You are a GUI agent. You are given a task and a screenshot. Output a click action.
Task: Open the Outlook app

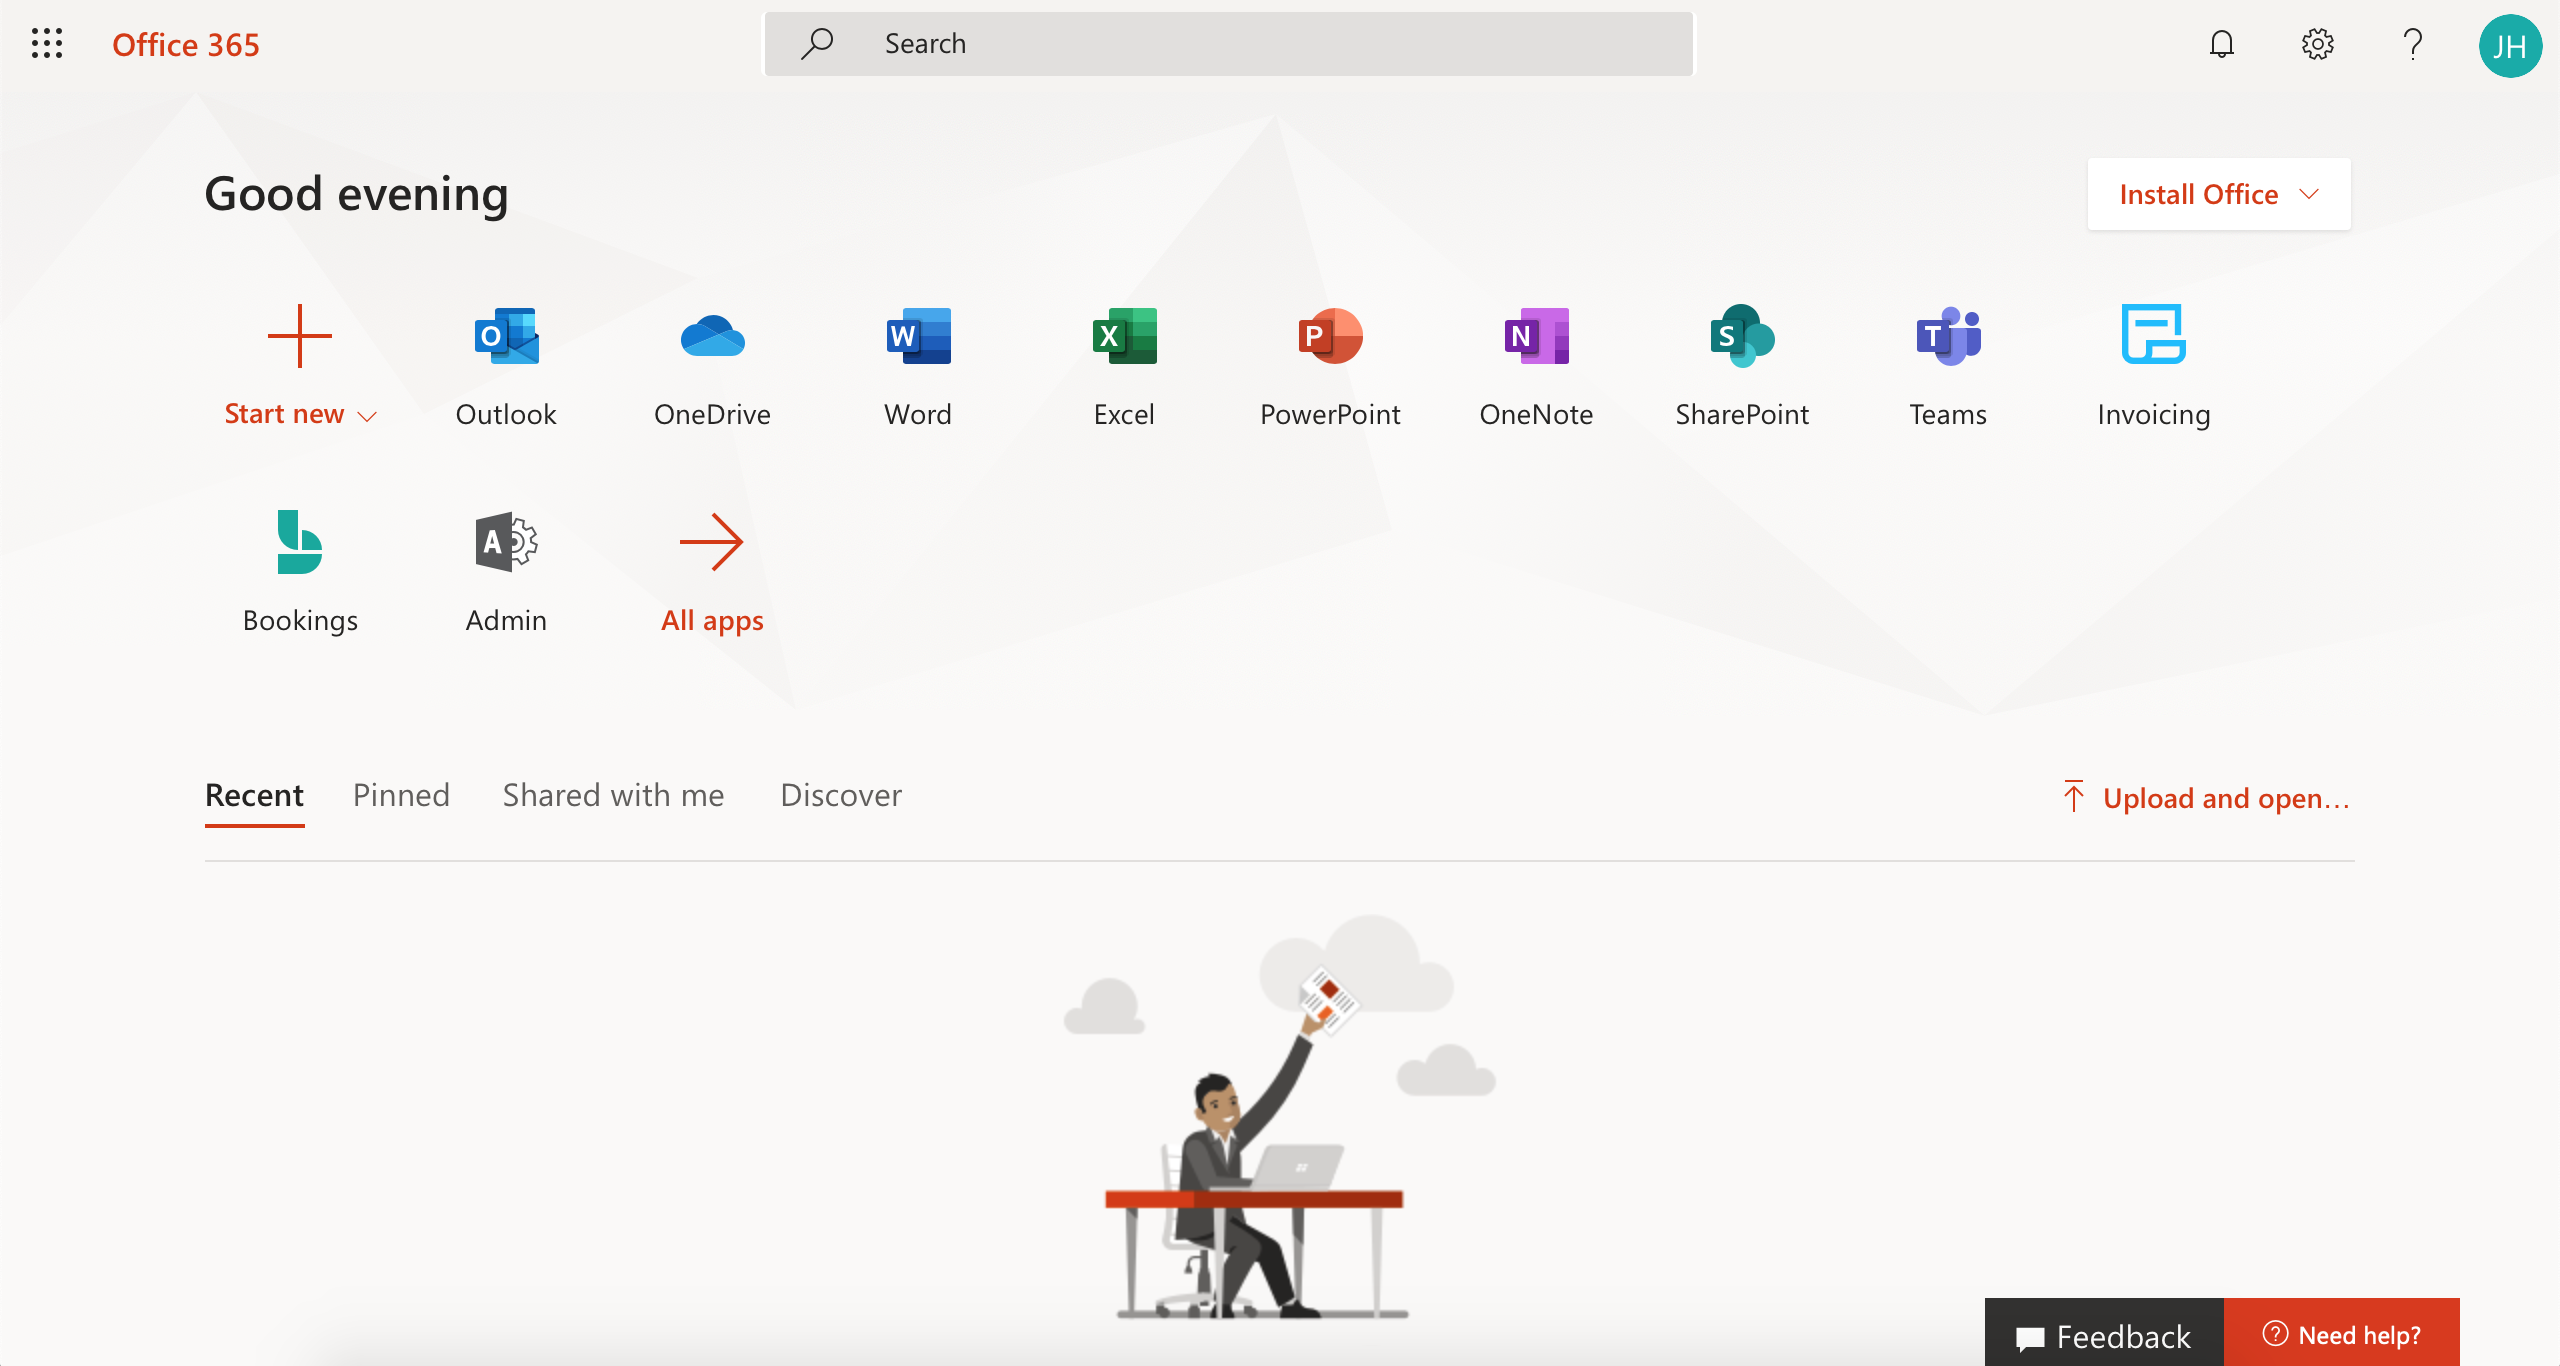(x=506, y=366)
